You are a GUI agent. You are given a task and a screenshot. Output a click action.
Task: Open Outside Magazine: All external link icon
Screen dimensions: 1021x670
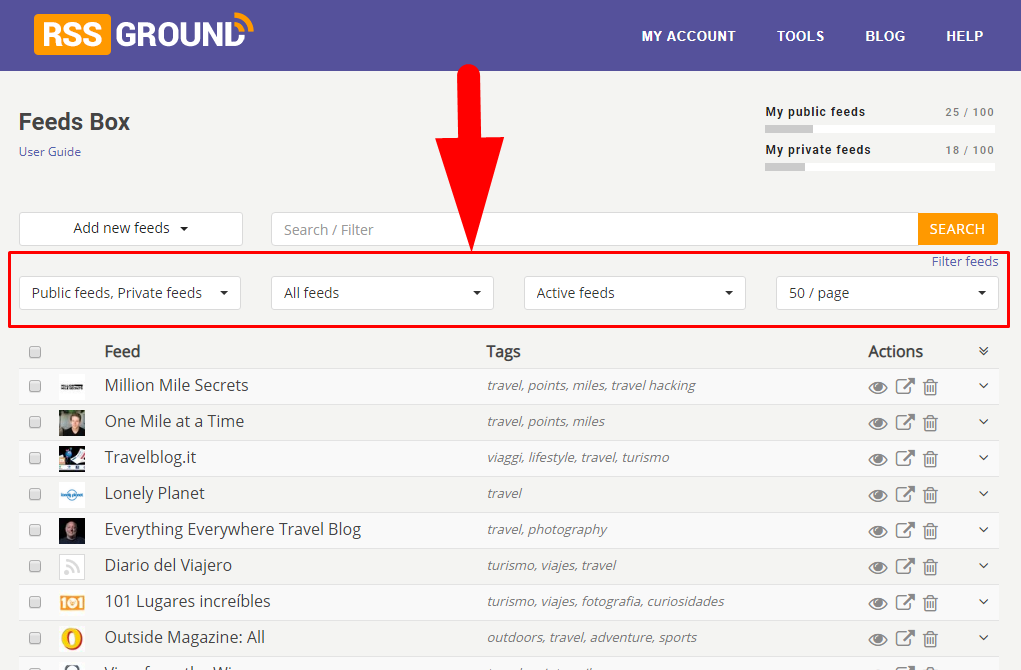coord(905,638)
